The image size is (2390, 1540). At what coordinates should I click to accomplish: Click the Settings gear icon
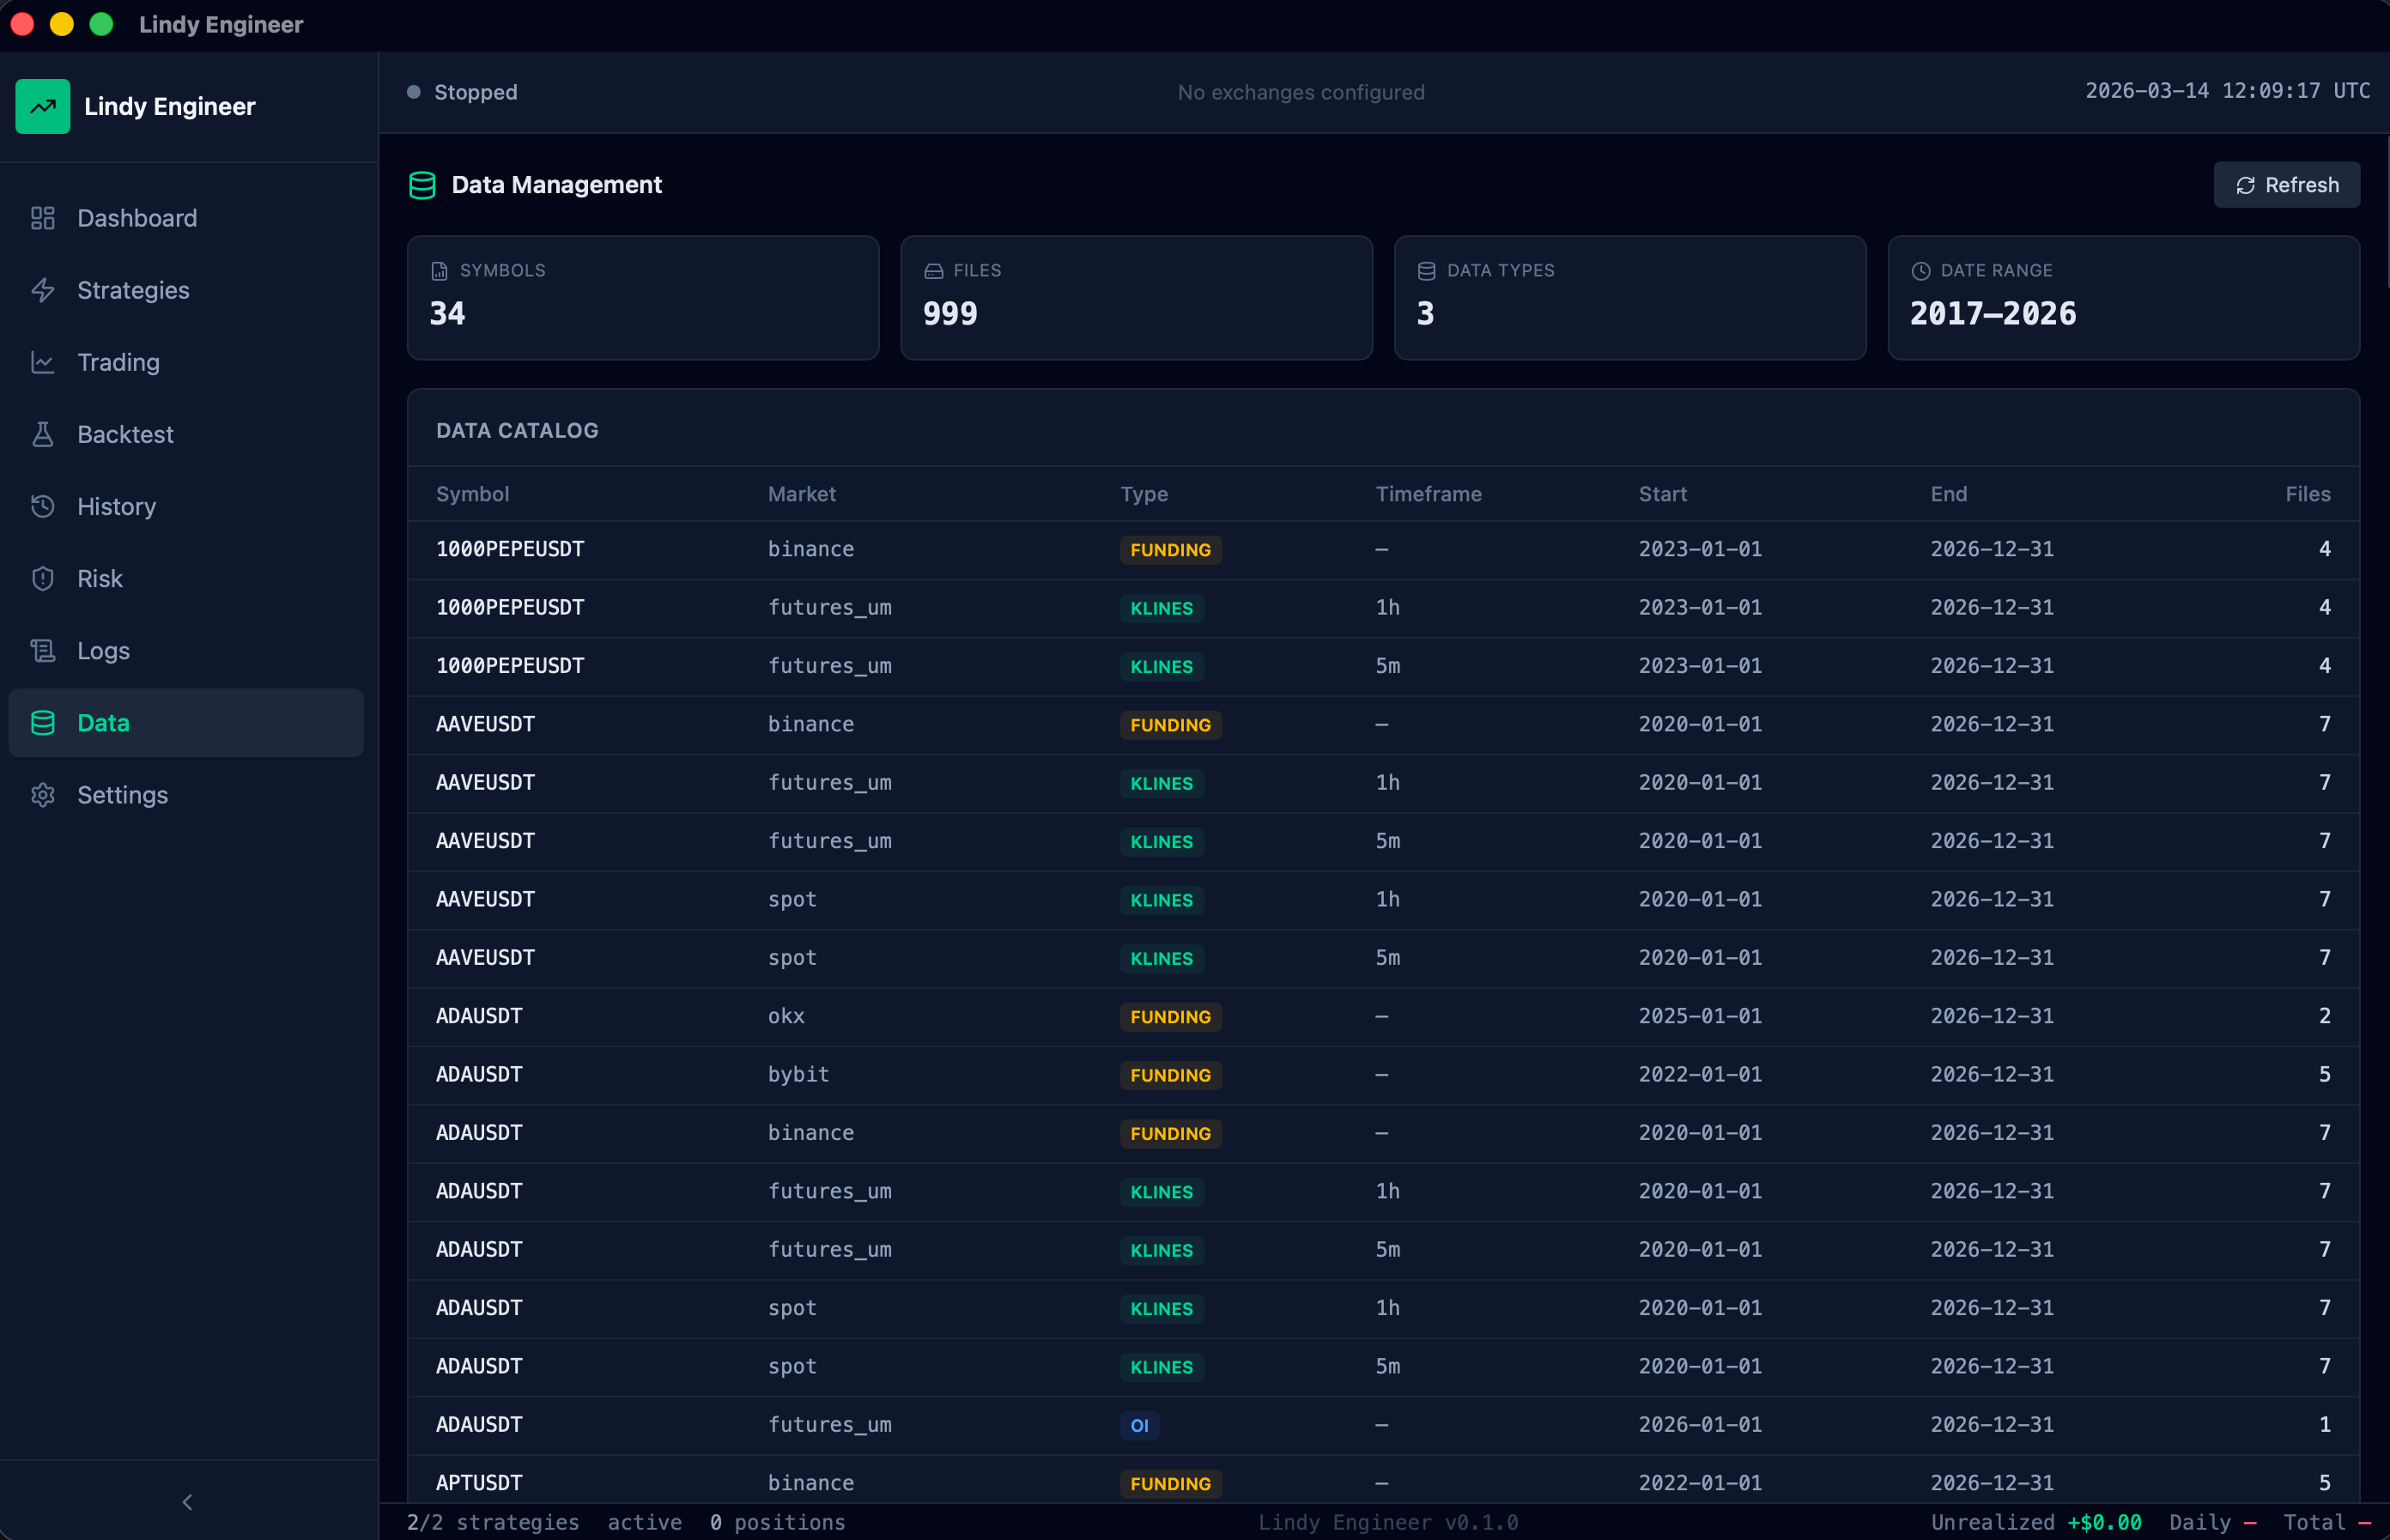coord(42,795)
